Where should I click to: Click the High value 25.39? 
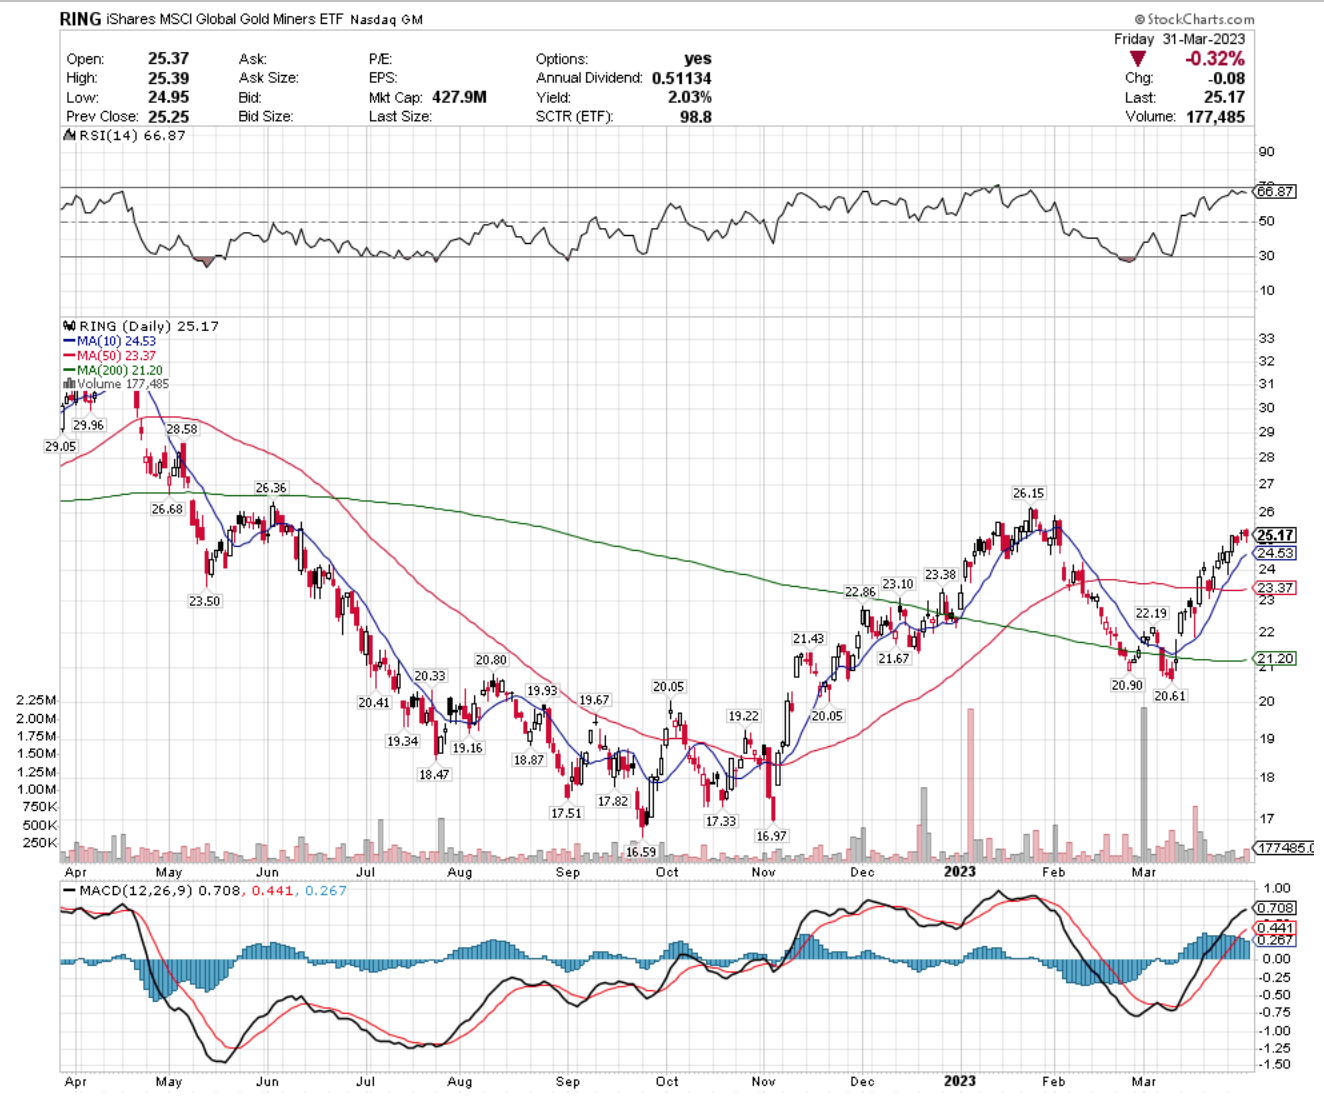168,78
